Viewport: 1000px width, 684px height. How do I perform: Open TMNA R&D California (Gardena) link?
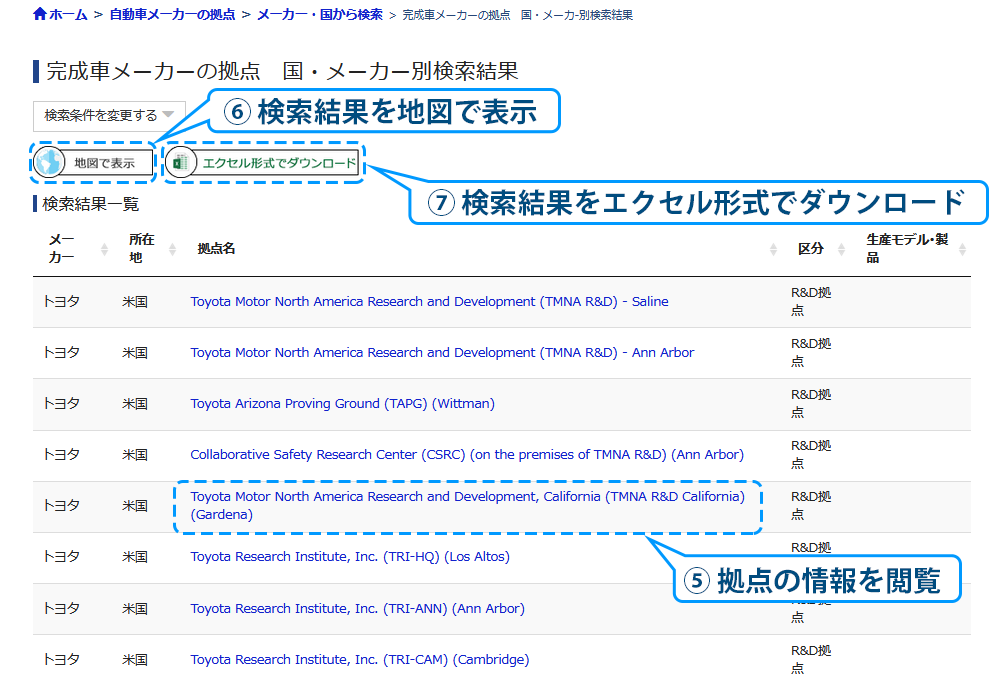point(467,506)
